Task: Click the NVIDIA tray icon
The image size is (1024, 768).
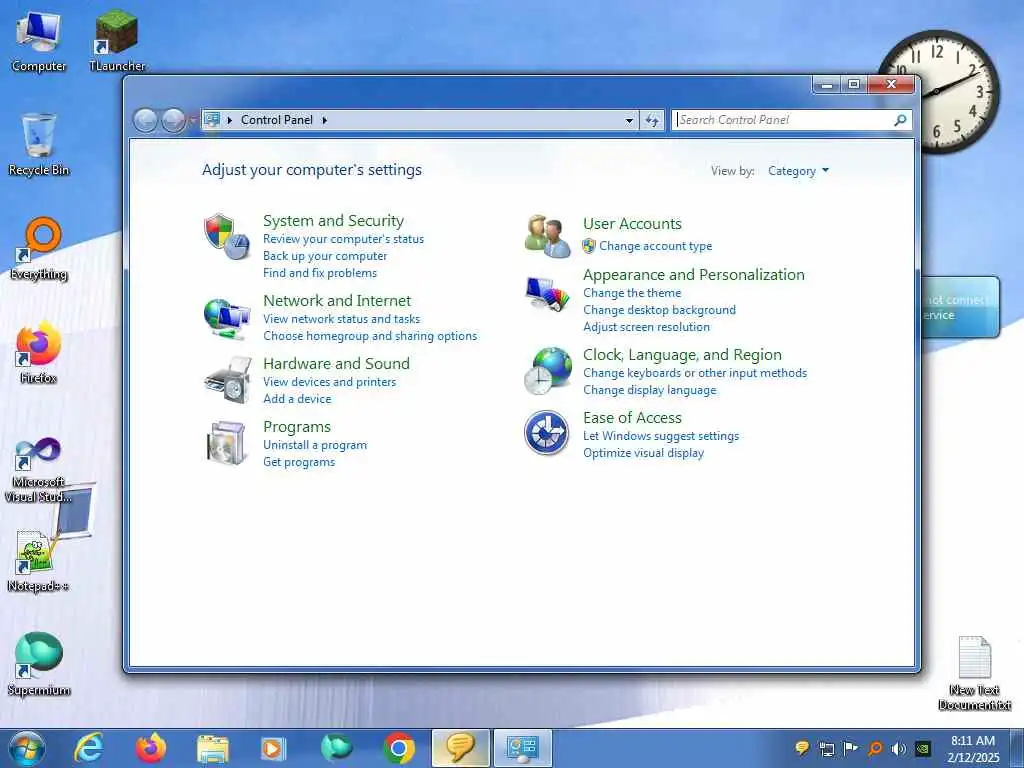Action: pos(923,748)
